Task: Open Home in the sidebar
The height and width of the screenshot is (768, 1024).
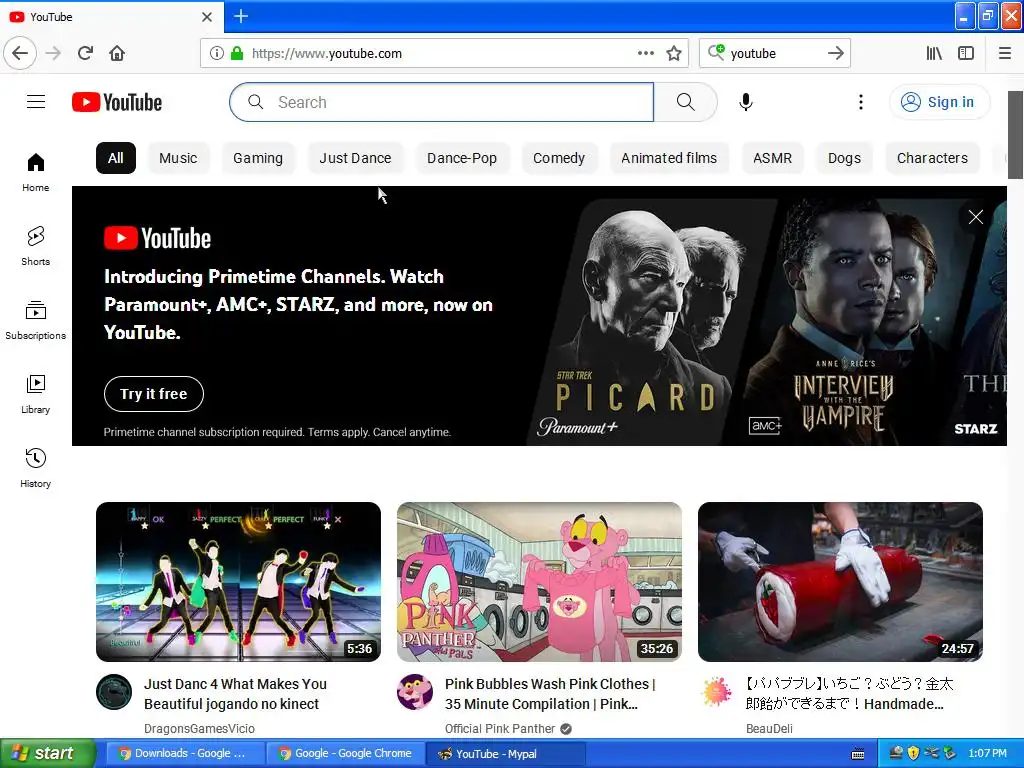Action: point(35,172)
